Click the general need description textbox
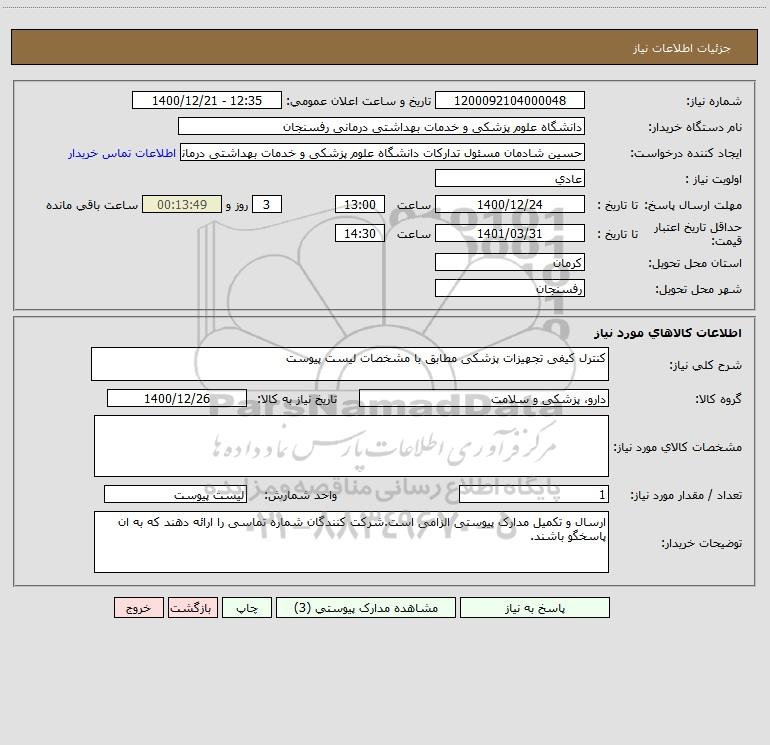Viewport: 770px width, 745px height. pyautogui.click(x=350, y=364)
